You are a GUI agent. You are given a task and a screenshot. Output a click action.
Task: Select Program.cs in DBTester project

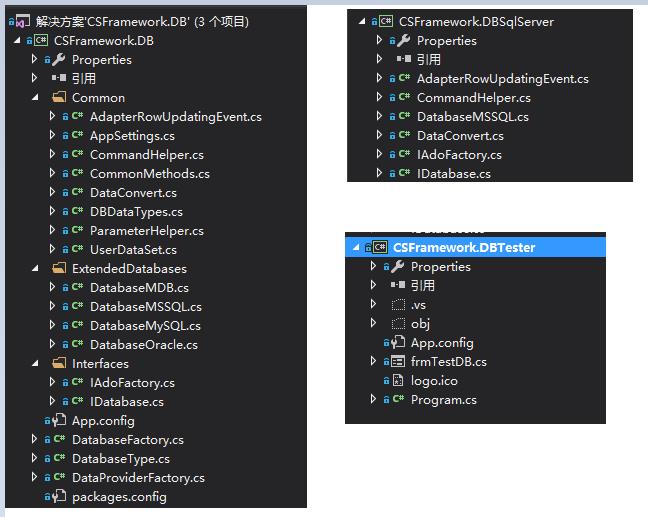443,399
